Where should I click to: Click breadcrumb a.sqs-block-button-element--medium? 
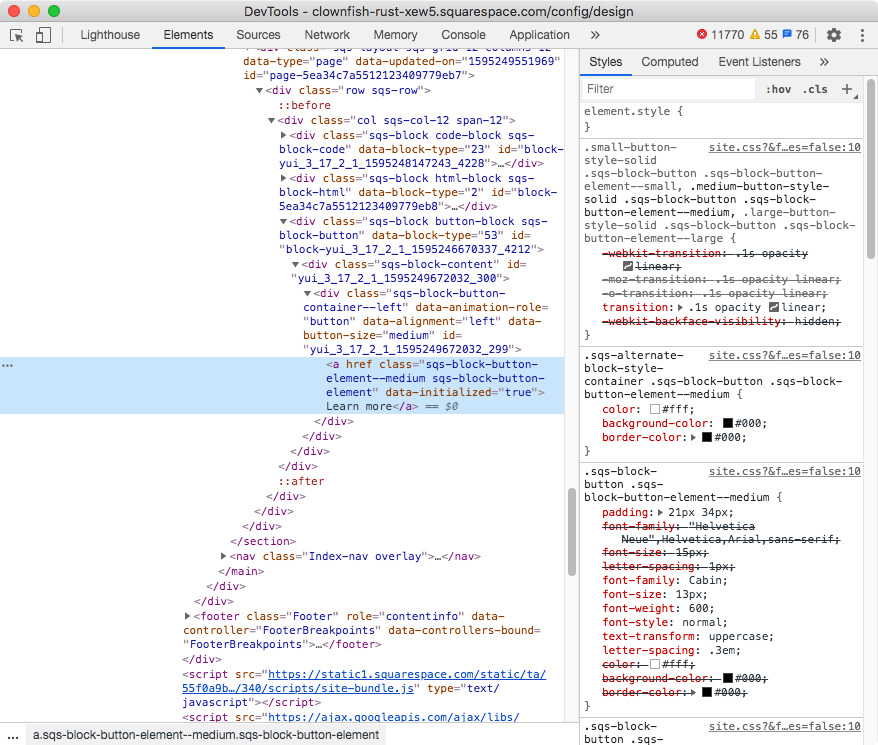[x=206, y=735]
